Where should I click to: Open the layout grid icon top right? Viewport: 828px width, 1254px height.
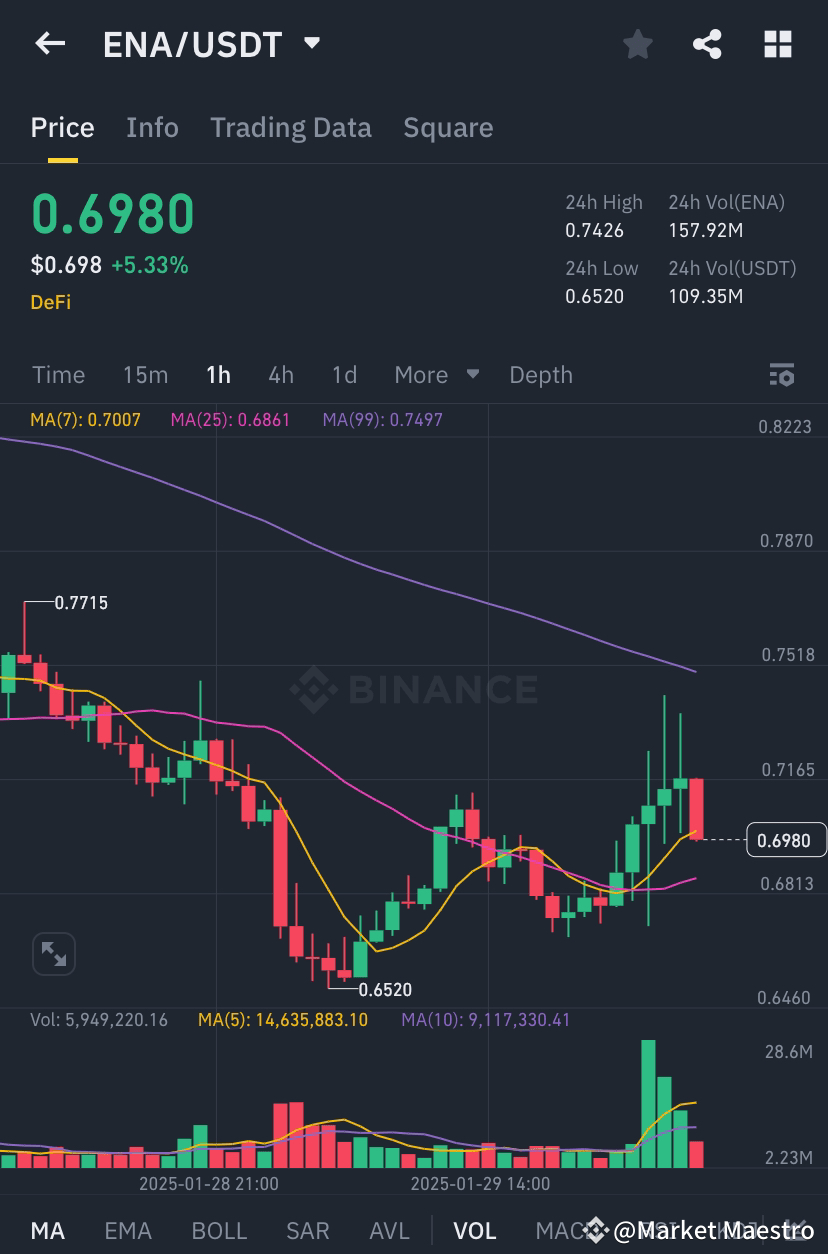point(777,44)
